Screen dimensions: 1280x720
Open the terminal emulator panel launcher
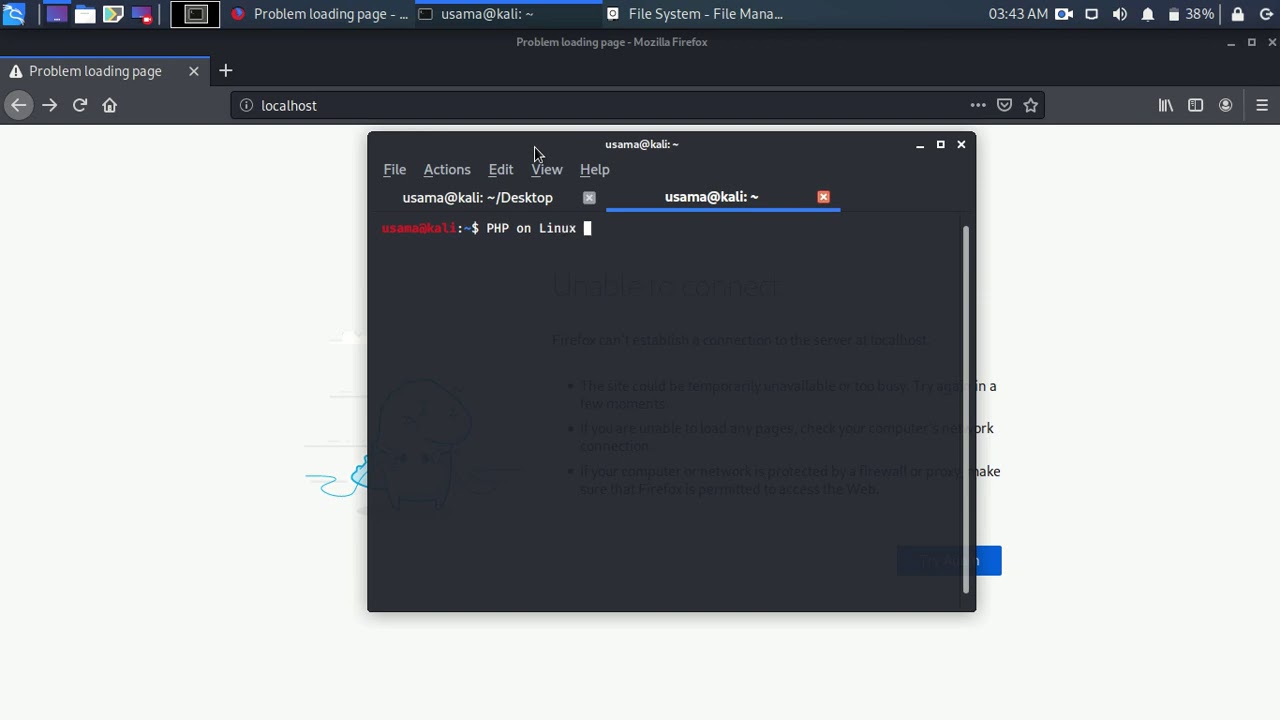point(195,14)
